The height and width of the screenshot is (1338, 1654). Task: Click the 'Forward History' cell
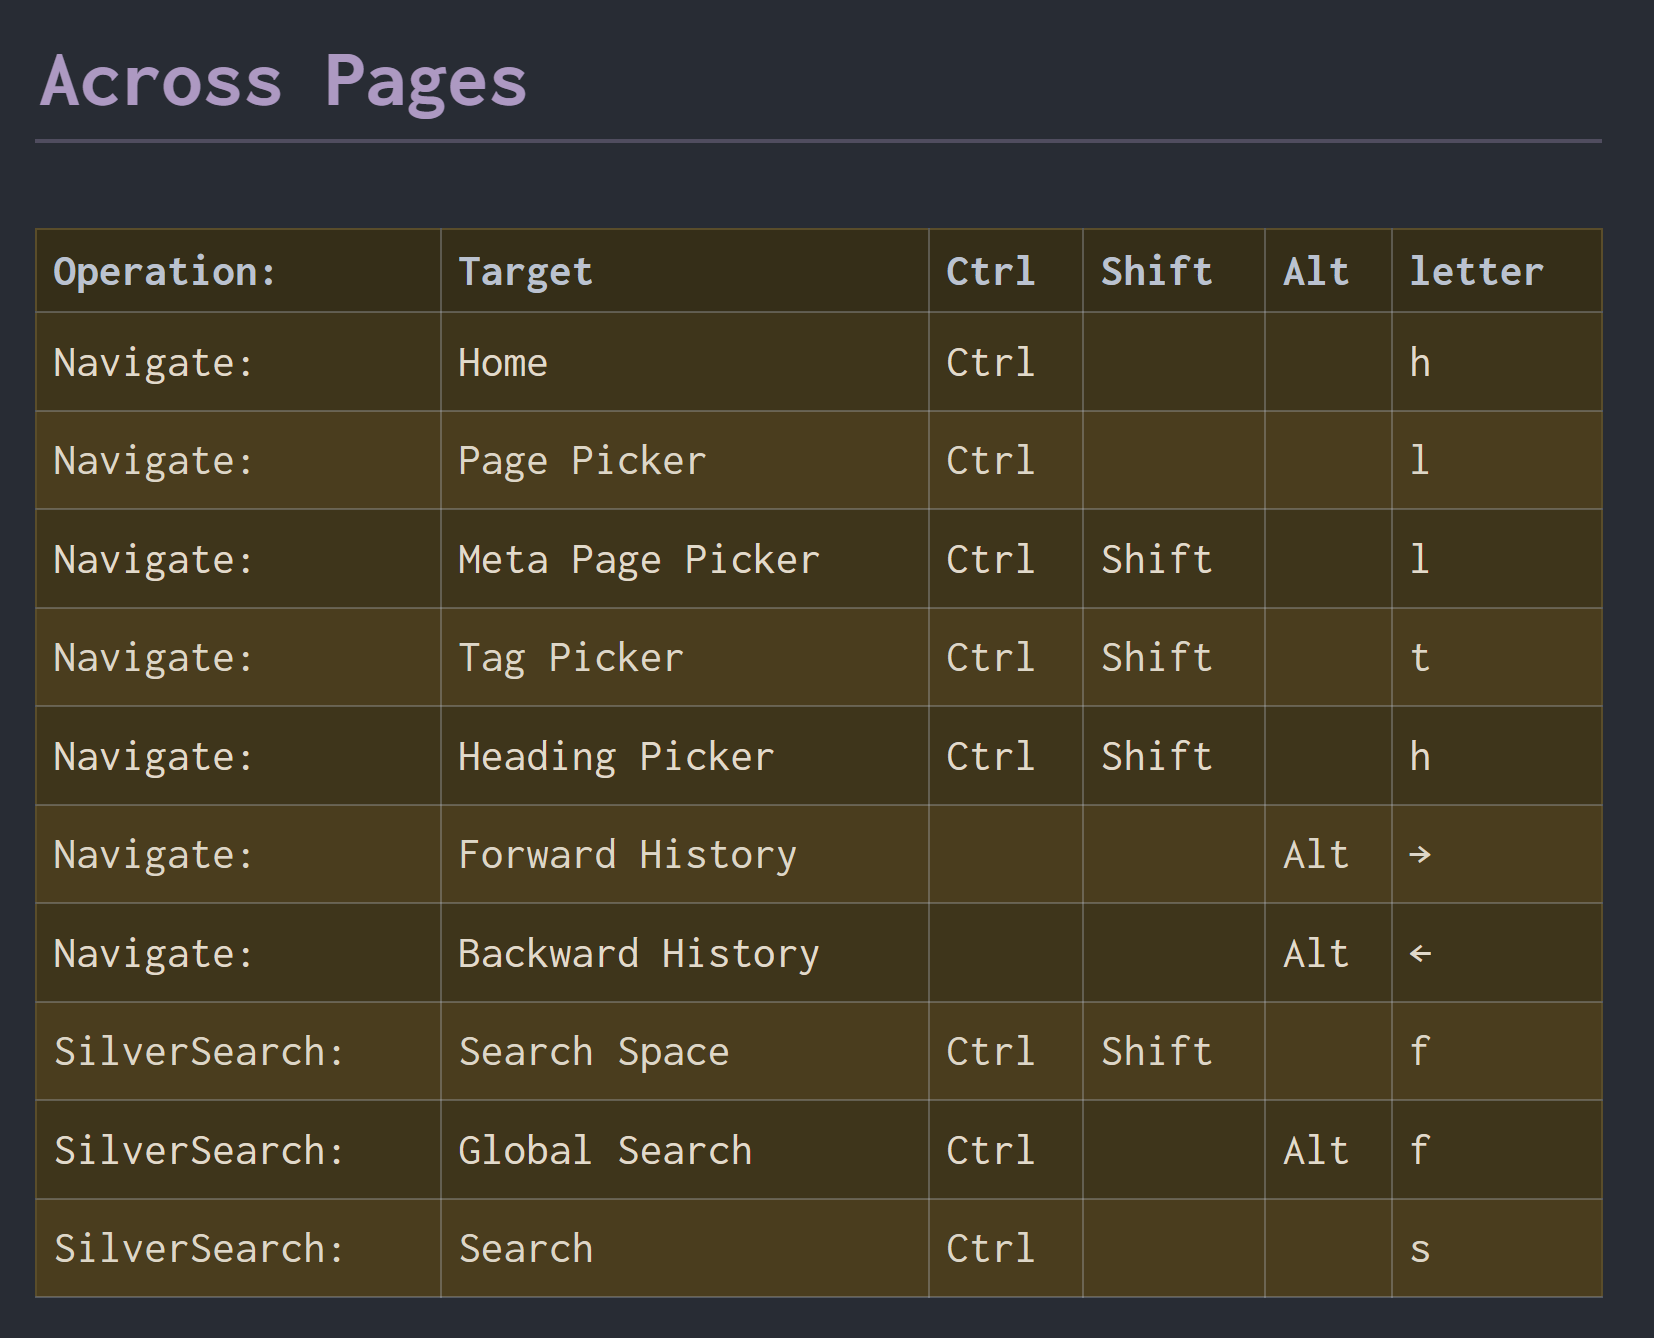click(627, 855)
